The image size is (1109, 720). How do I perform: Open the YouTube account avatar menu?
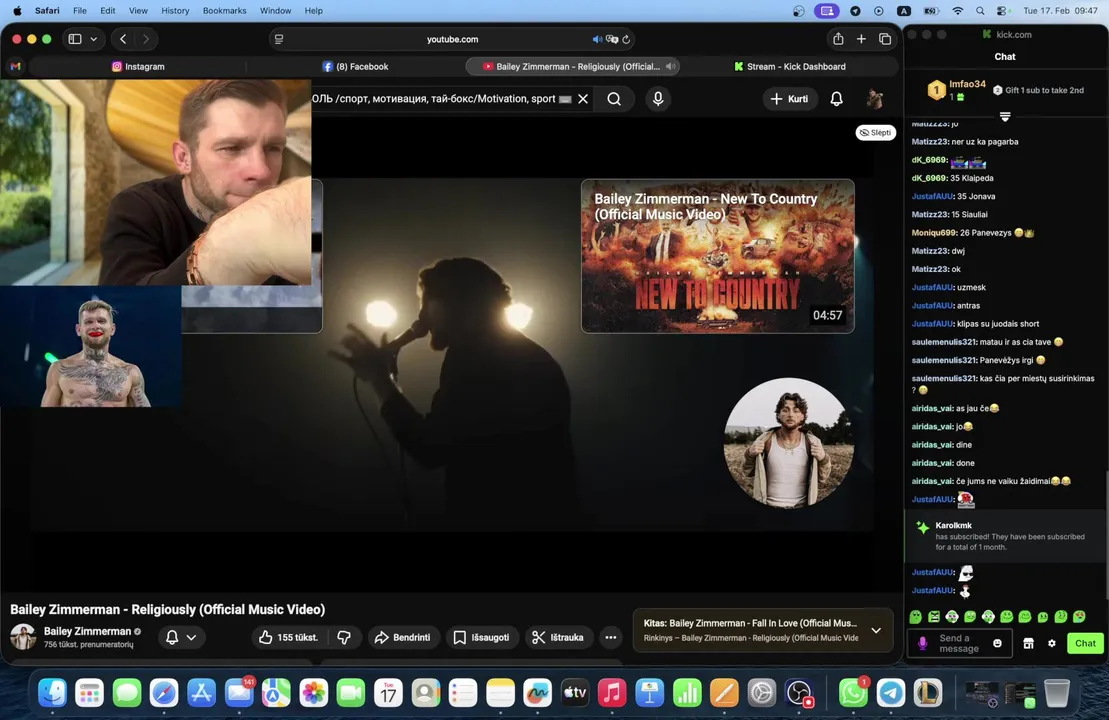coord(875,99)
